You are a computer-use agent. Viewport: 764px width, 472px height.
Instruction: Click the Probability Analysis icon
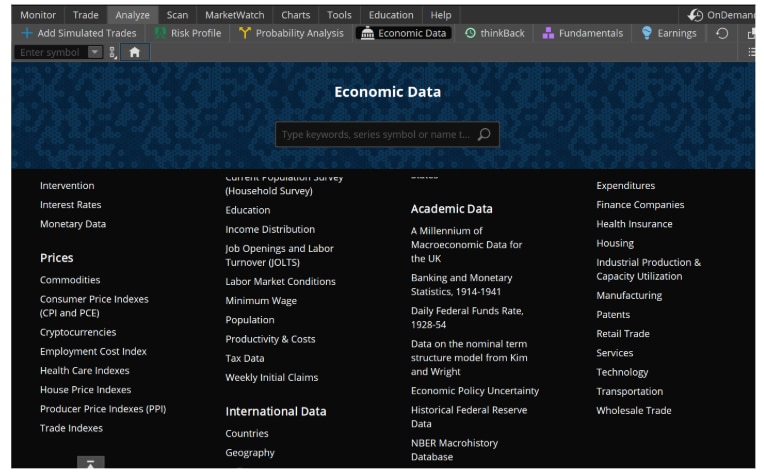pyautogui.click(x=245, y=33)
